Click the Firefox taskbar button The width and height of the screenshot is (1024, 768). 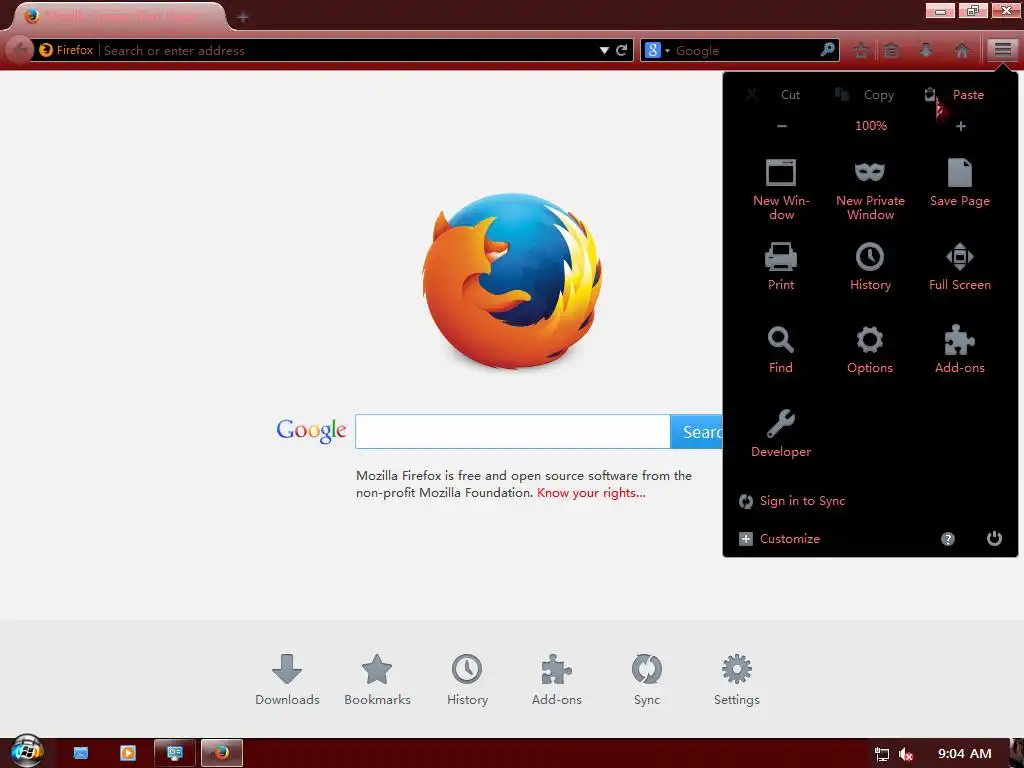click(222, 753)
